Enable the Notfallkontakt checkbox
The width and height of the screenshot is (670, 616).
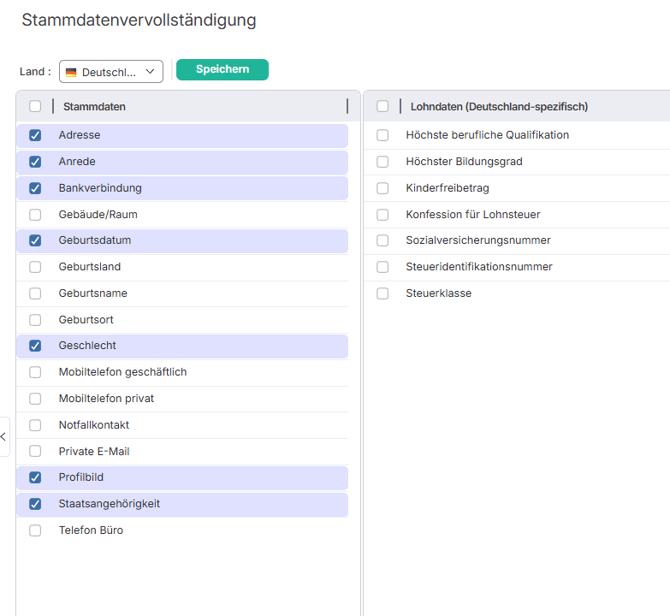point(35,425)
